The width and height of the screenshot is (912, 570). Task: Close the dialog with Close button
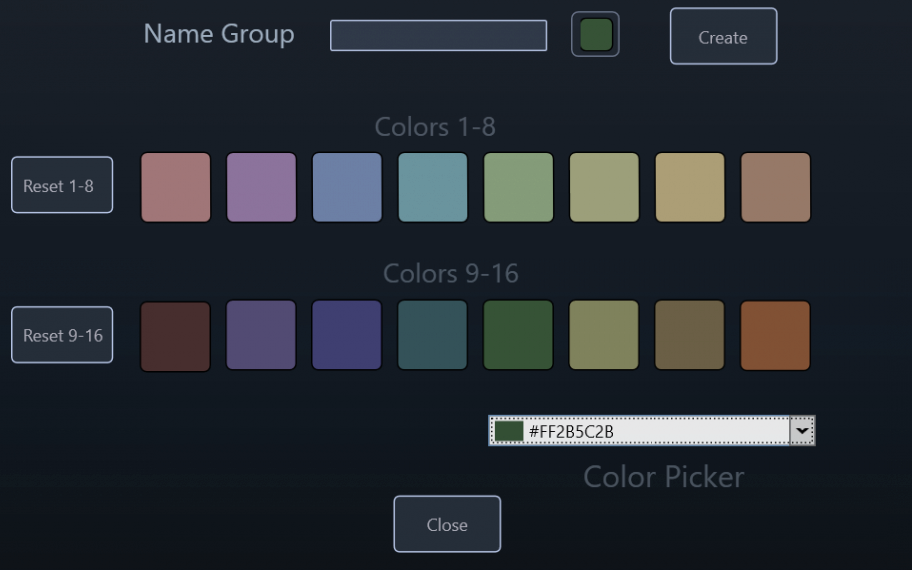[x=447, y=524]
